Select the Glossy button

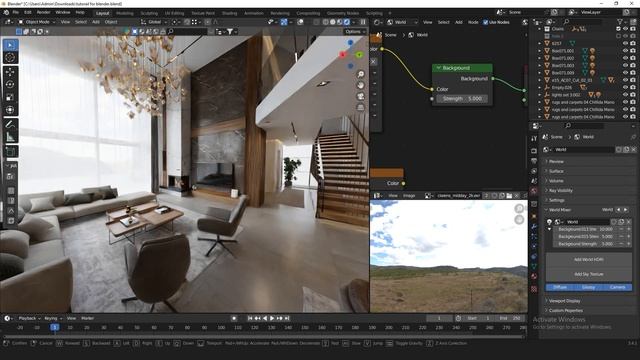tap(589, 288)
